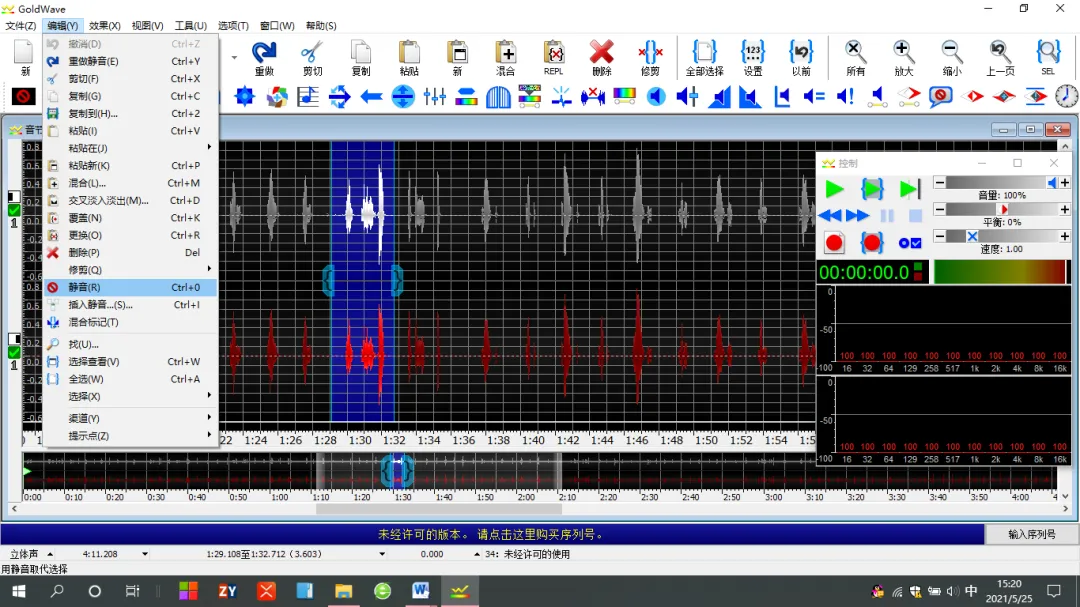Click the 全部选择 (Select all) toolbar icon
Viewport: 1080px width, 607px height.
[704, 53]
